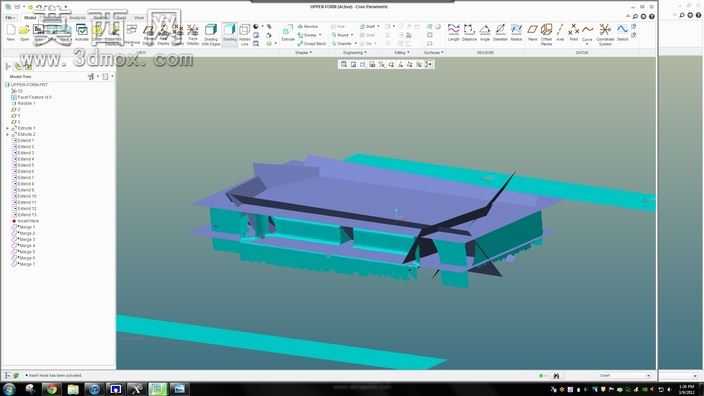Open File Explorer folder from taskbar
The width and height of the screenshot is (704, 396).
pyautogui.click(x=73, y=389)
